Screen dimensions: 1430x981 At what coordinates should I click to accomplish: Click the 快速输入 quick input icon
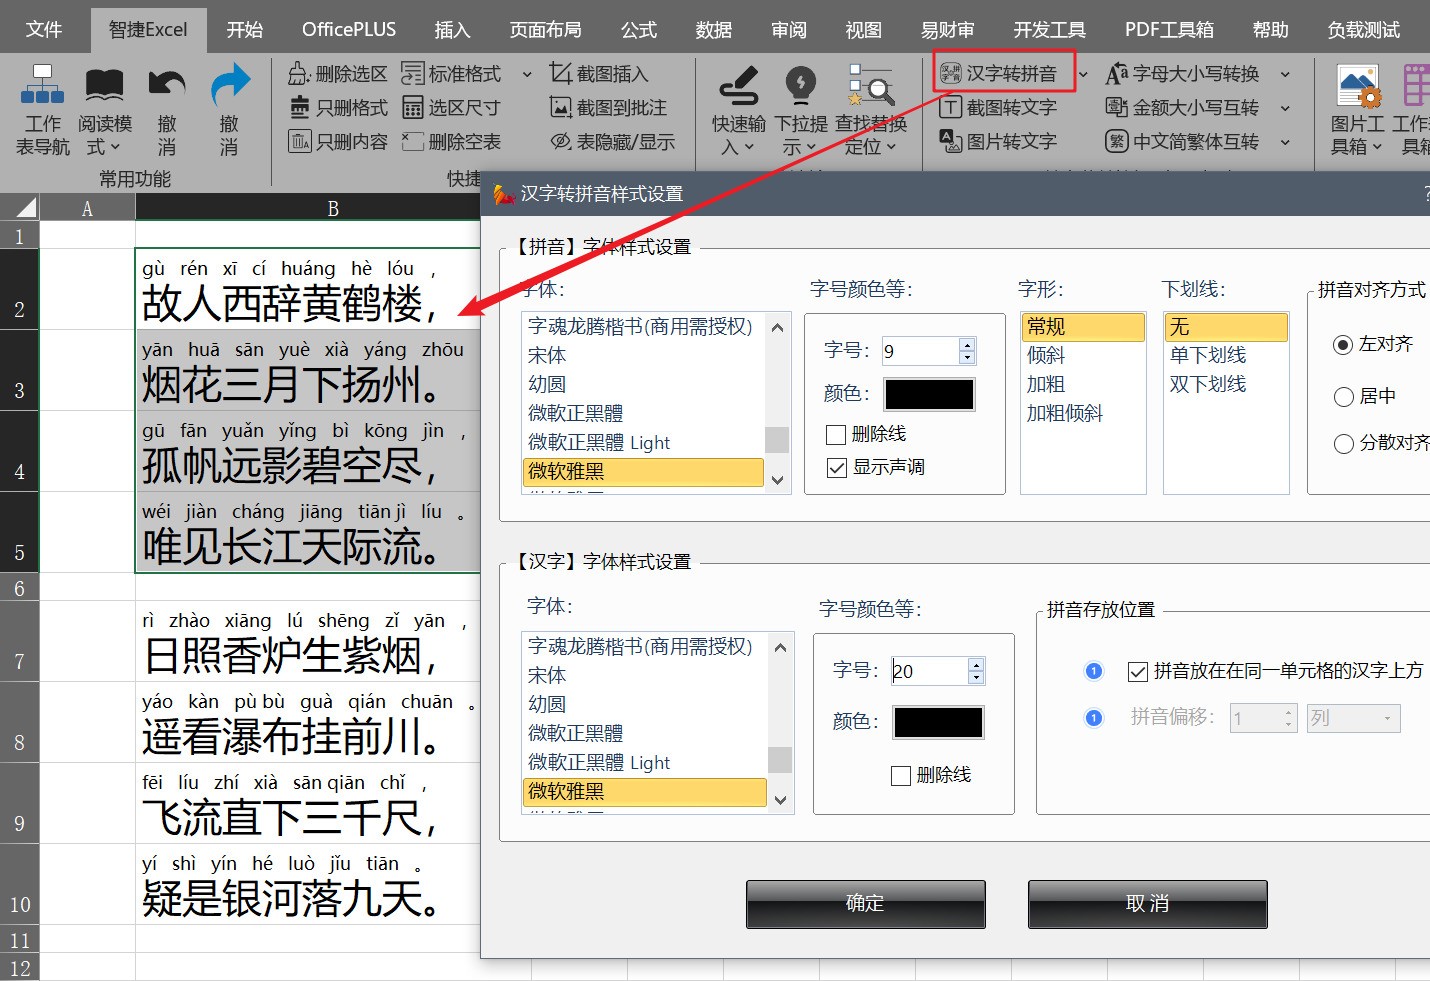pyautogui.click(x=738, y=87)
